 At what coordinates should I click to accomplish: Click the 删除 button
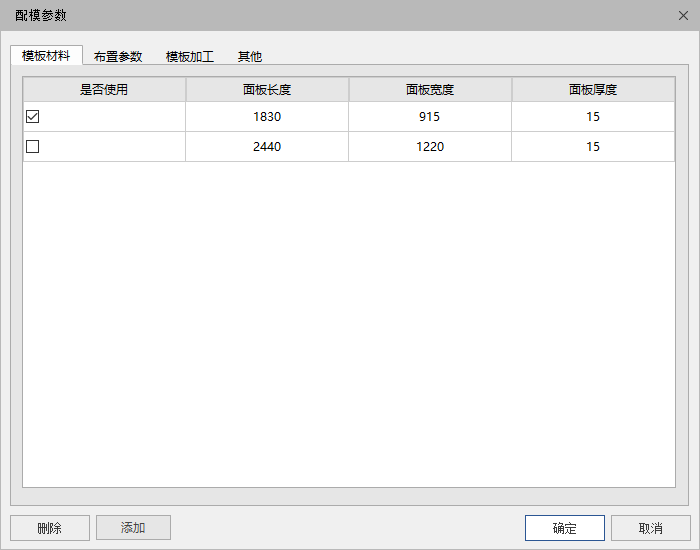click(50, 528)
